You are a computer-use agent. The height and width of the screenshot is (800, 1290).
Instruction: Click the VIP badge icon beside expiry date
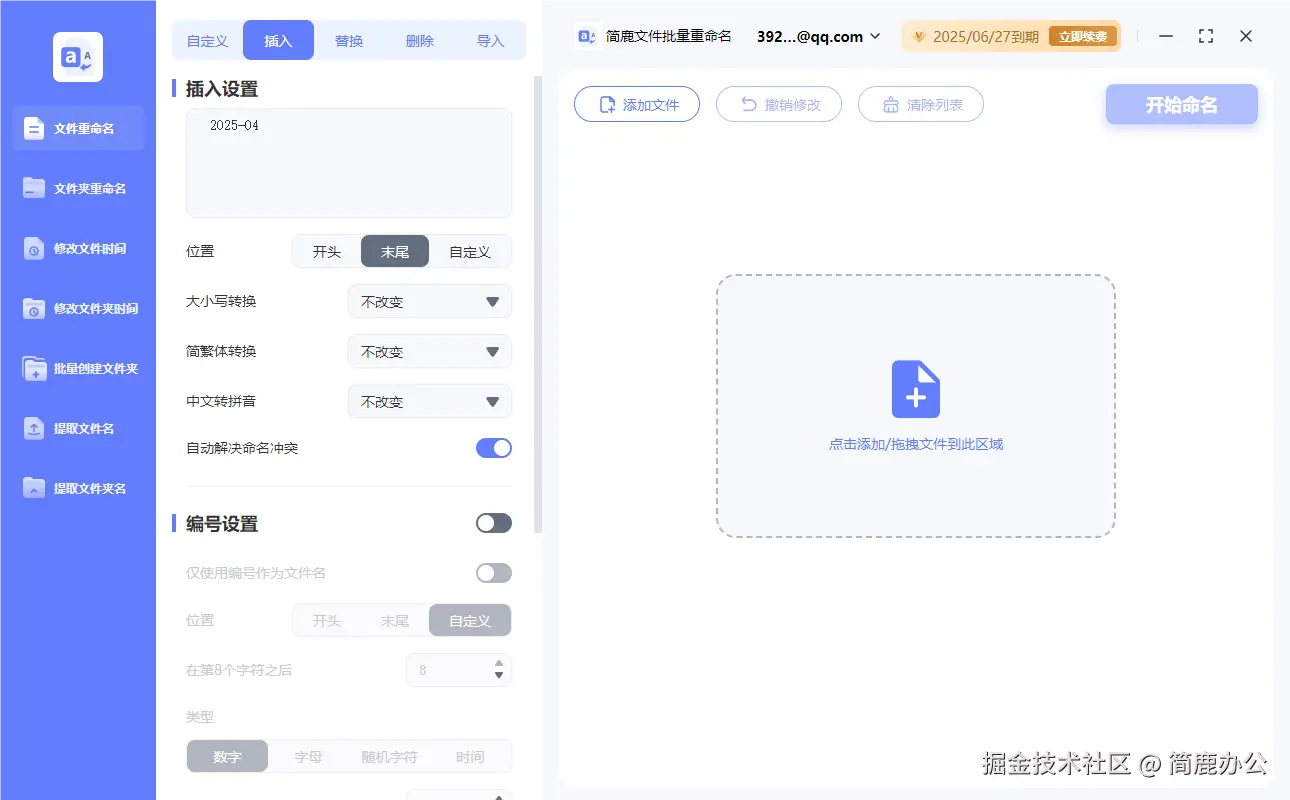(919, 37)
